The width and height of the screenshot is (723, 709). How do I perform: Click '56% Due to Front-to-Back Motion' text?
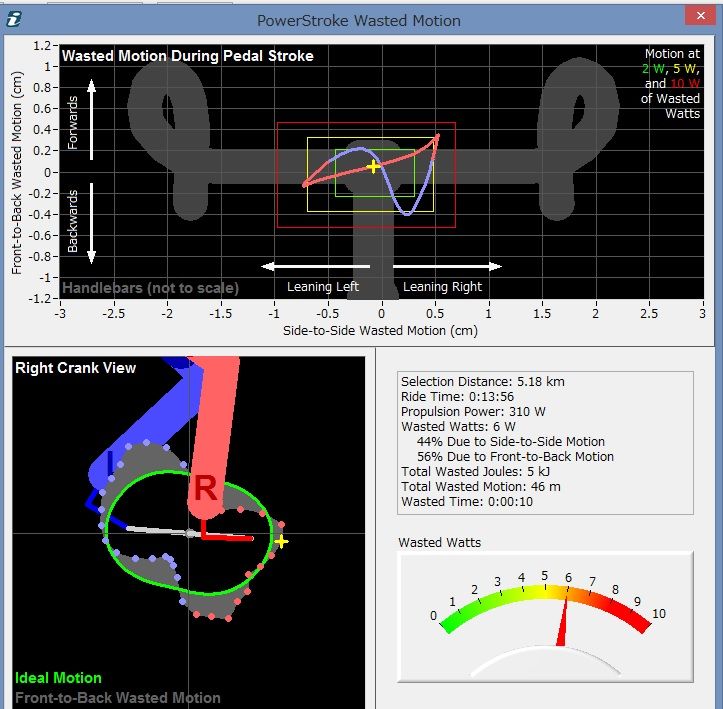[515, 456]
